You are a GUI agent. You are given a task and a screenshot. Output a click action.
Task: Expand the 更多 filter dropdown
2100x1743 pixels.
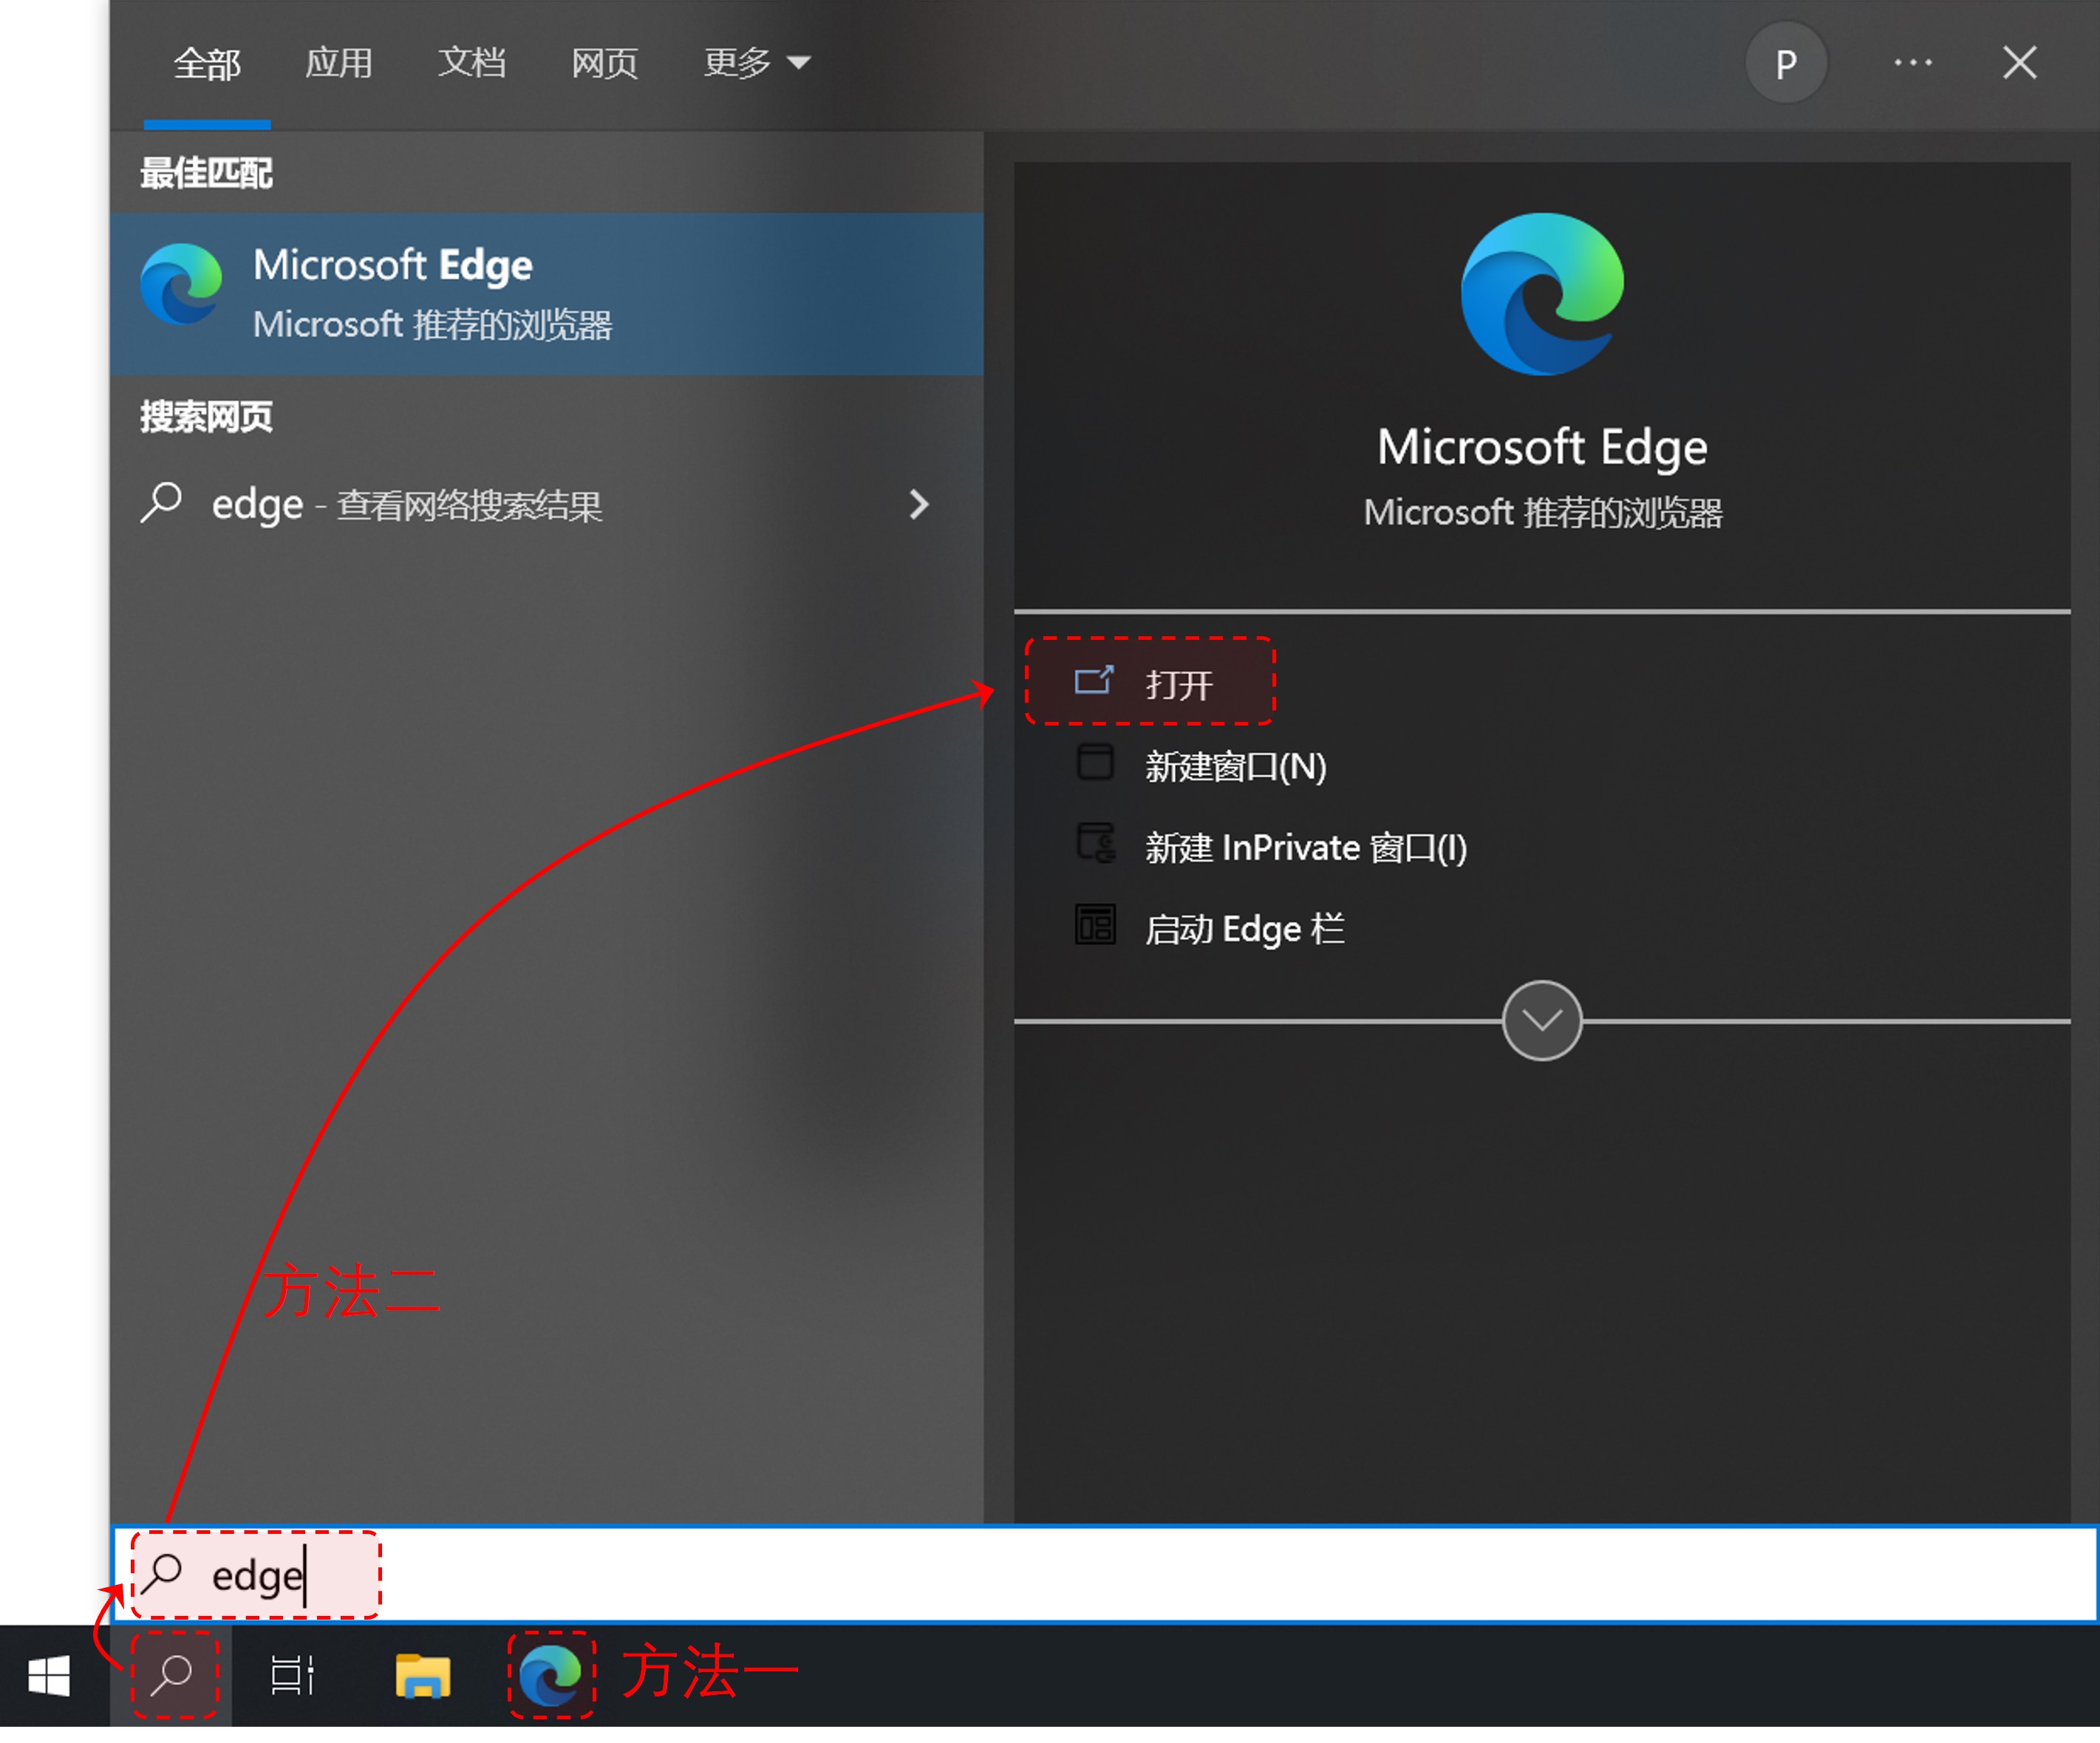pos(755,63)
